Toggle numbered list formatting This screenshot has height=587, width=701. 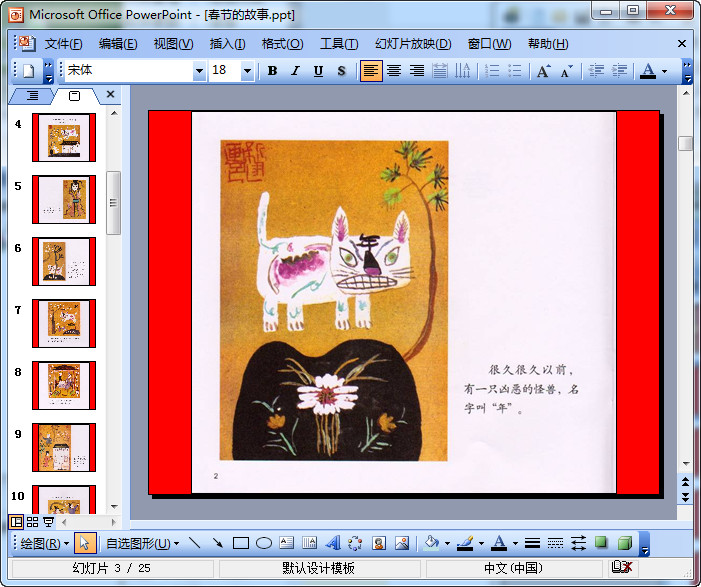coord(492,71)
